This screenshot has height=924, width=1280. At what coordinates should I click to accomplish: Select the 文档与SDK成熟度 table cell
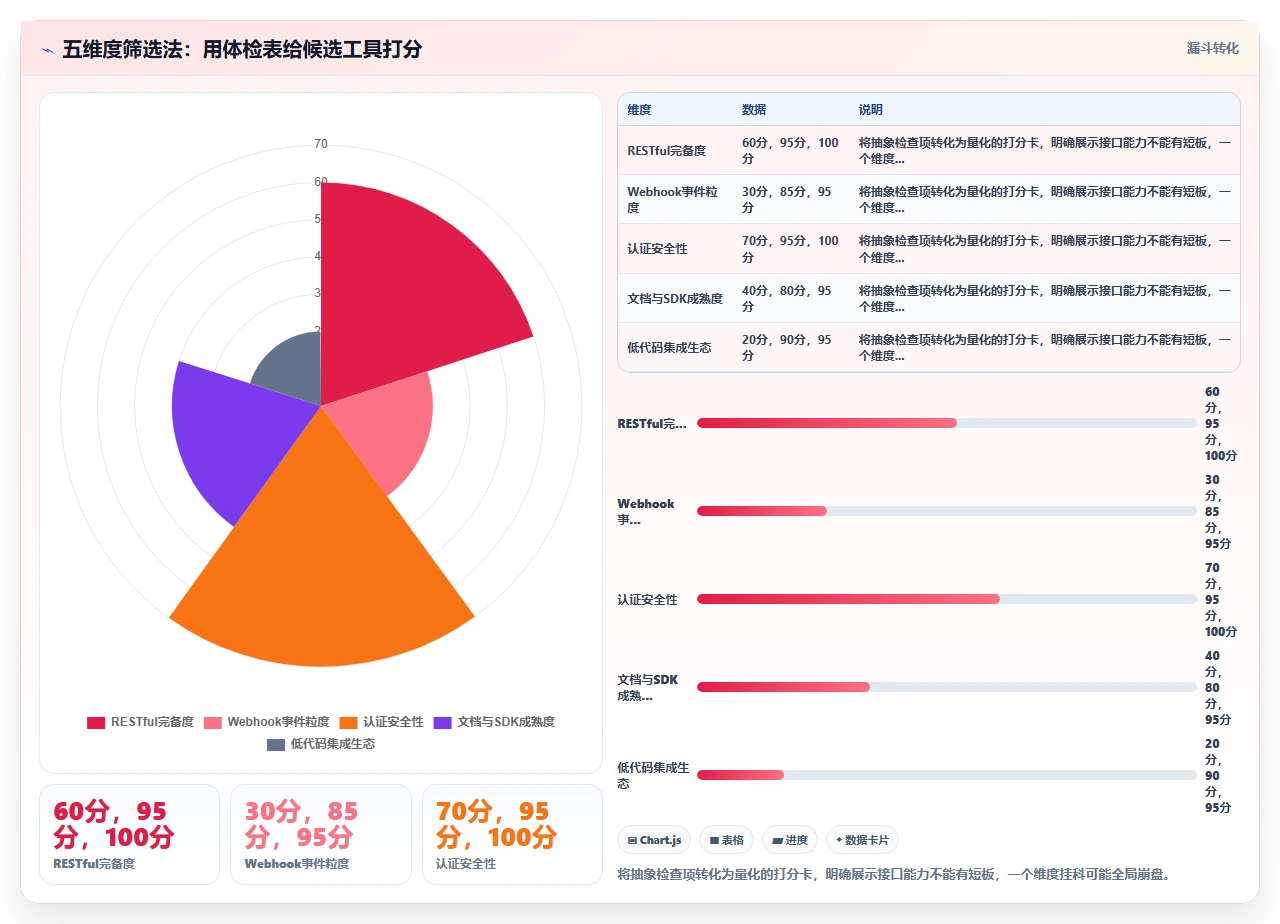pyautogui.click(x=675, y=298)
